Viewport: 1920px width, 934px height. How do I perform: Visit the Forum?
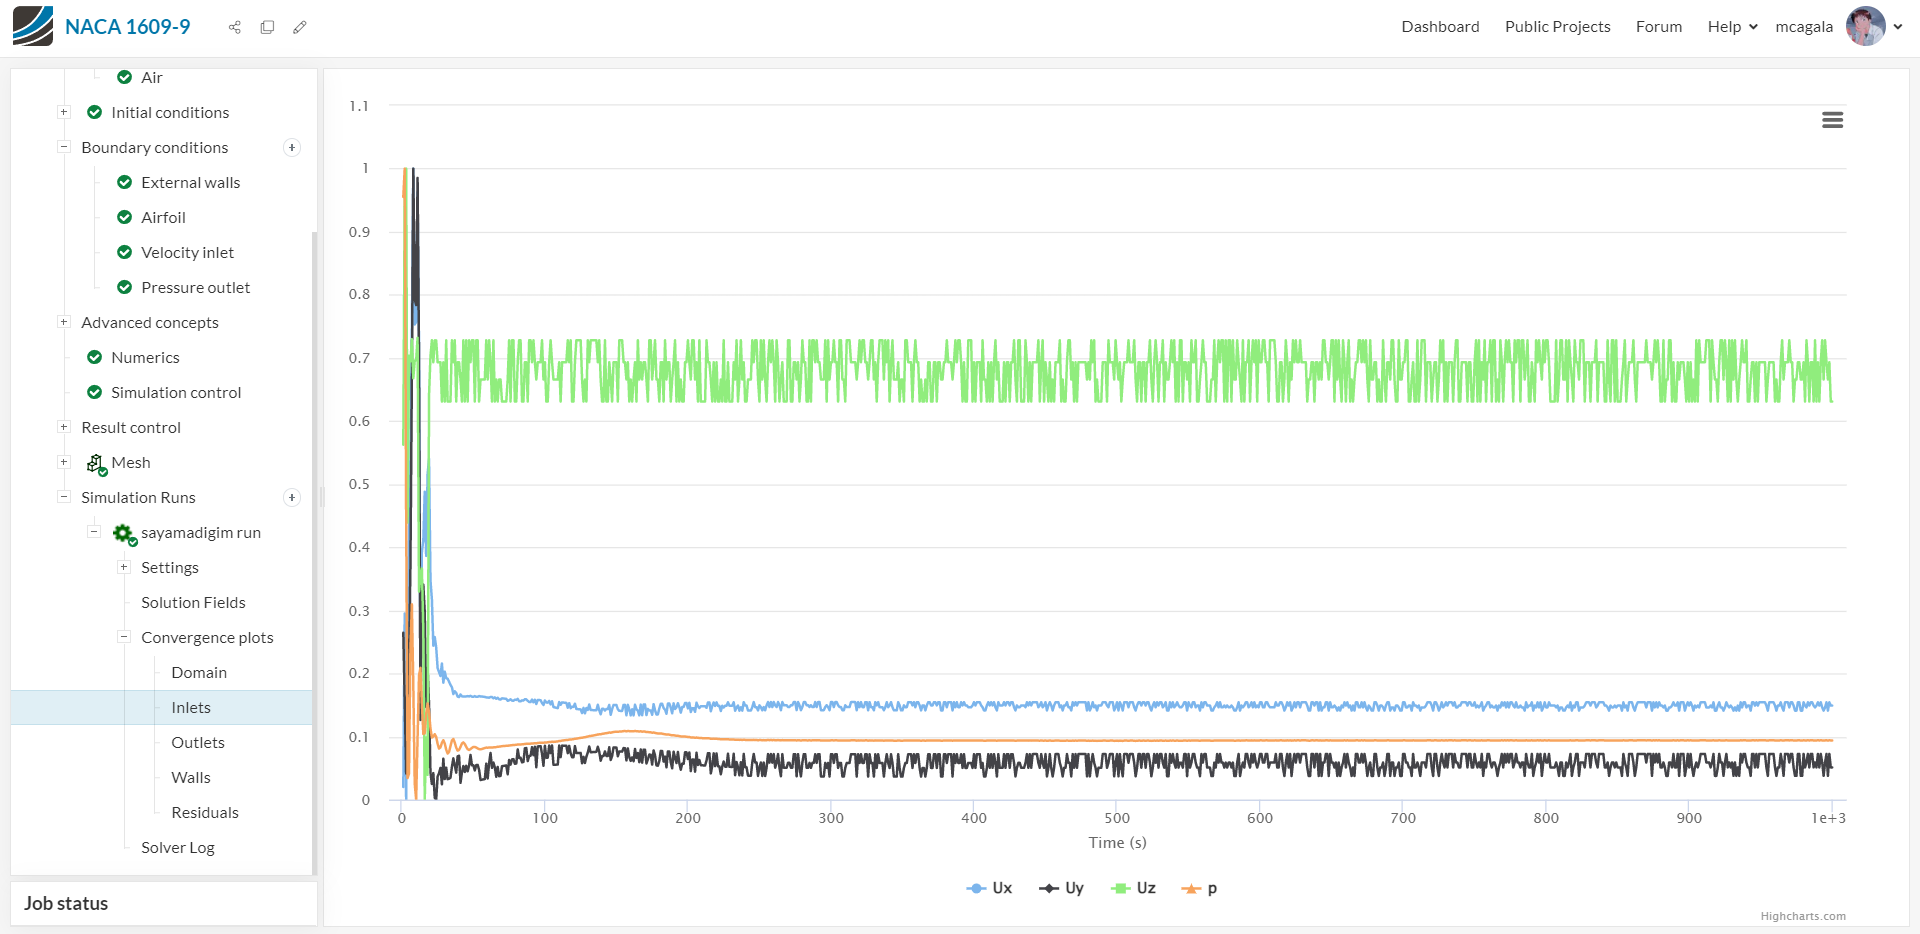coord(1659,27)
